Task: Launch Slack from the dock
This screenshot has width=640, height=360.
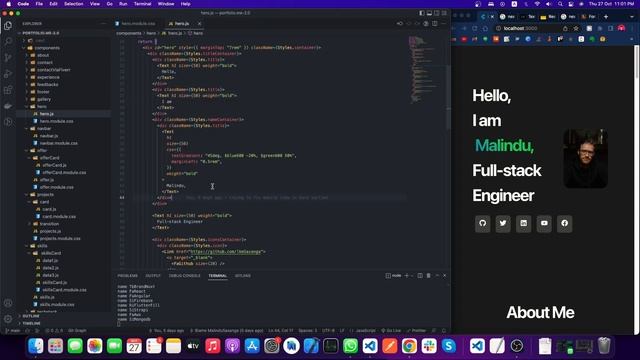Action: pyautogui.click(x=429, y=346)
